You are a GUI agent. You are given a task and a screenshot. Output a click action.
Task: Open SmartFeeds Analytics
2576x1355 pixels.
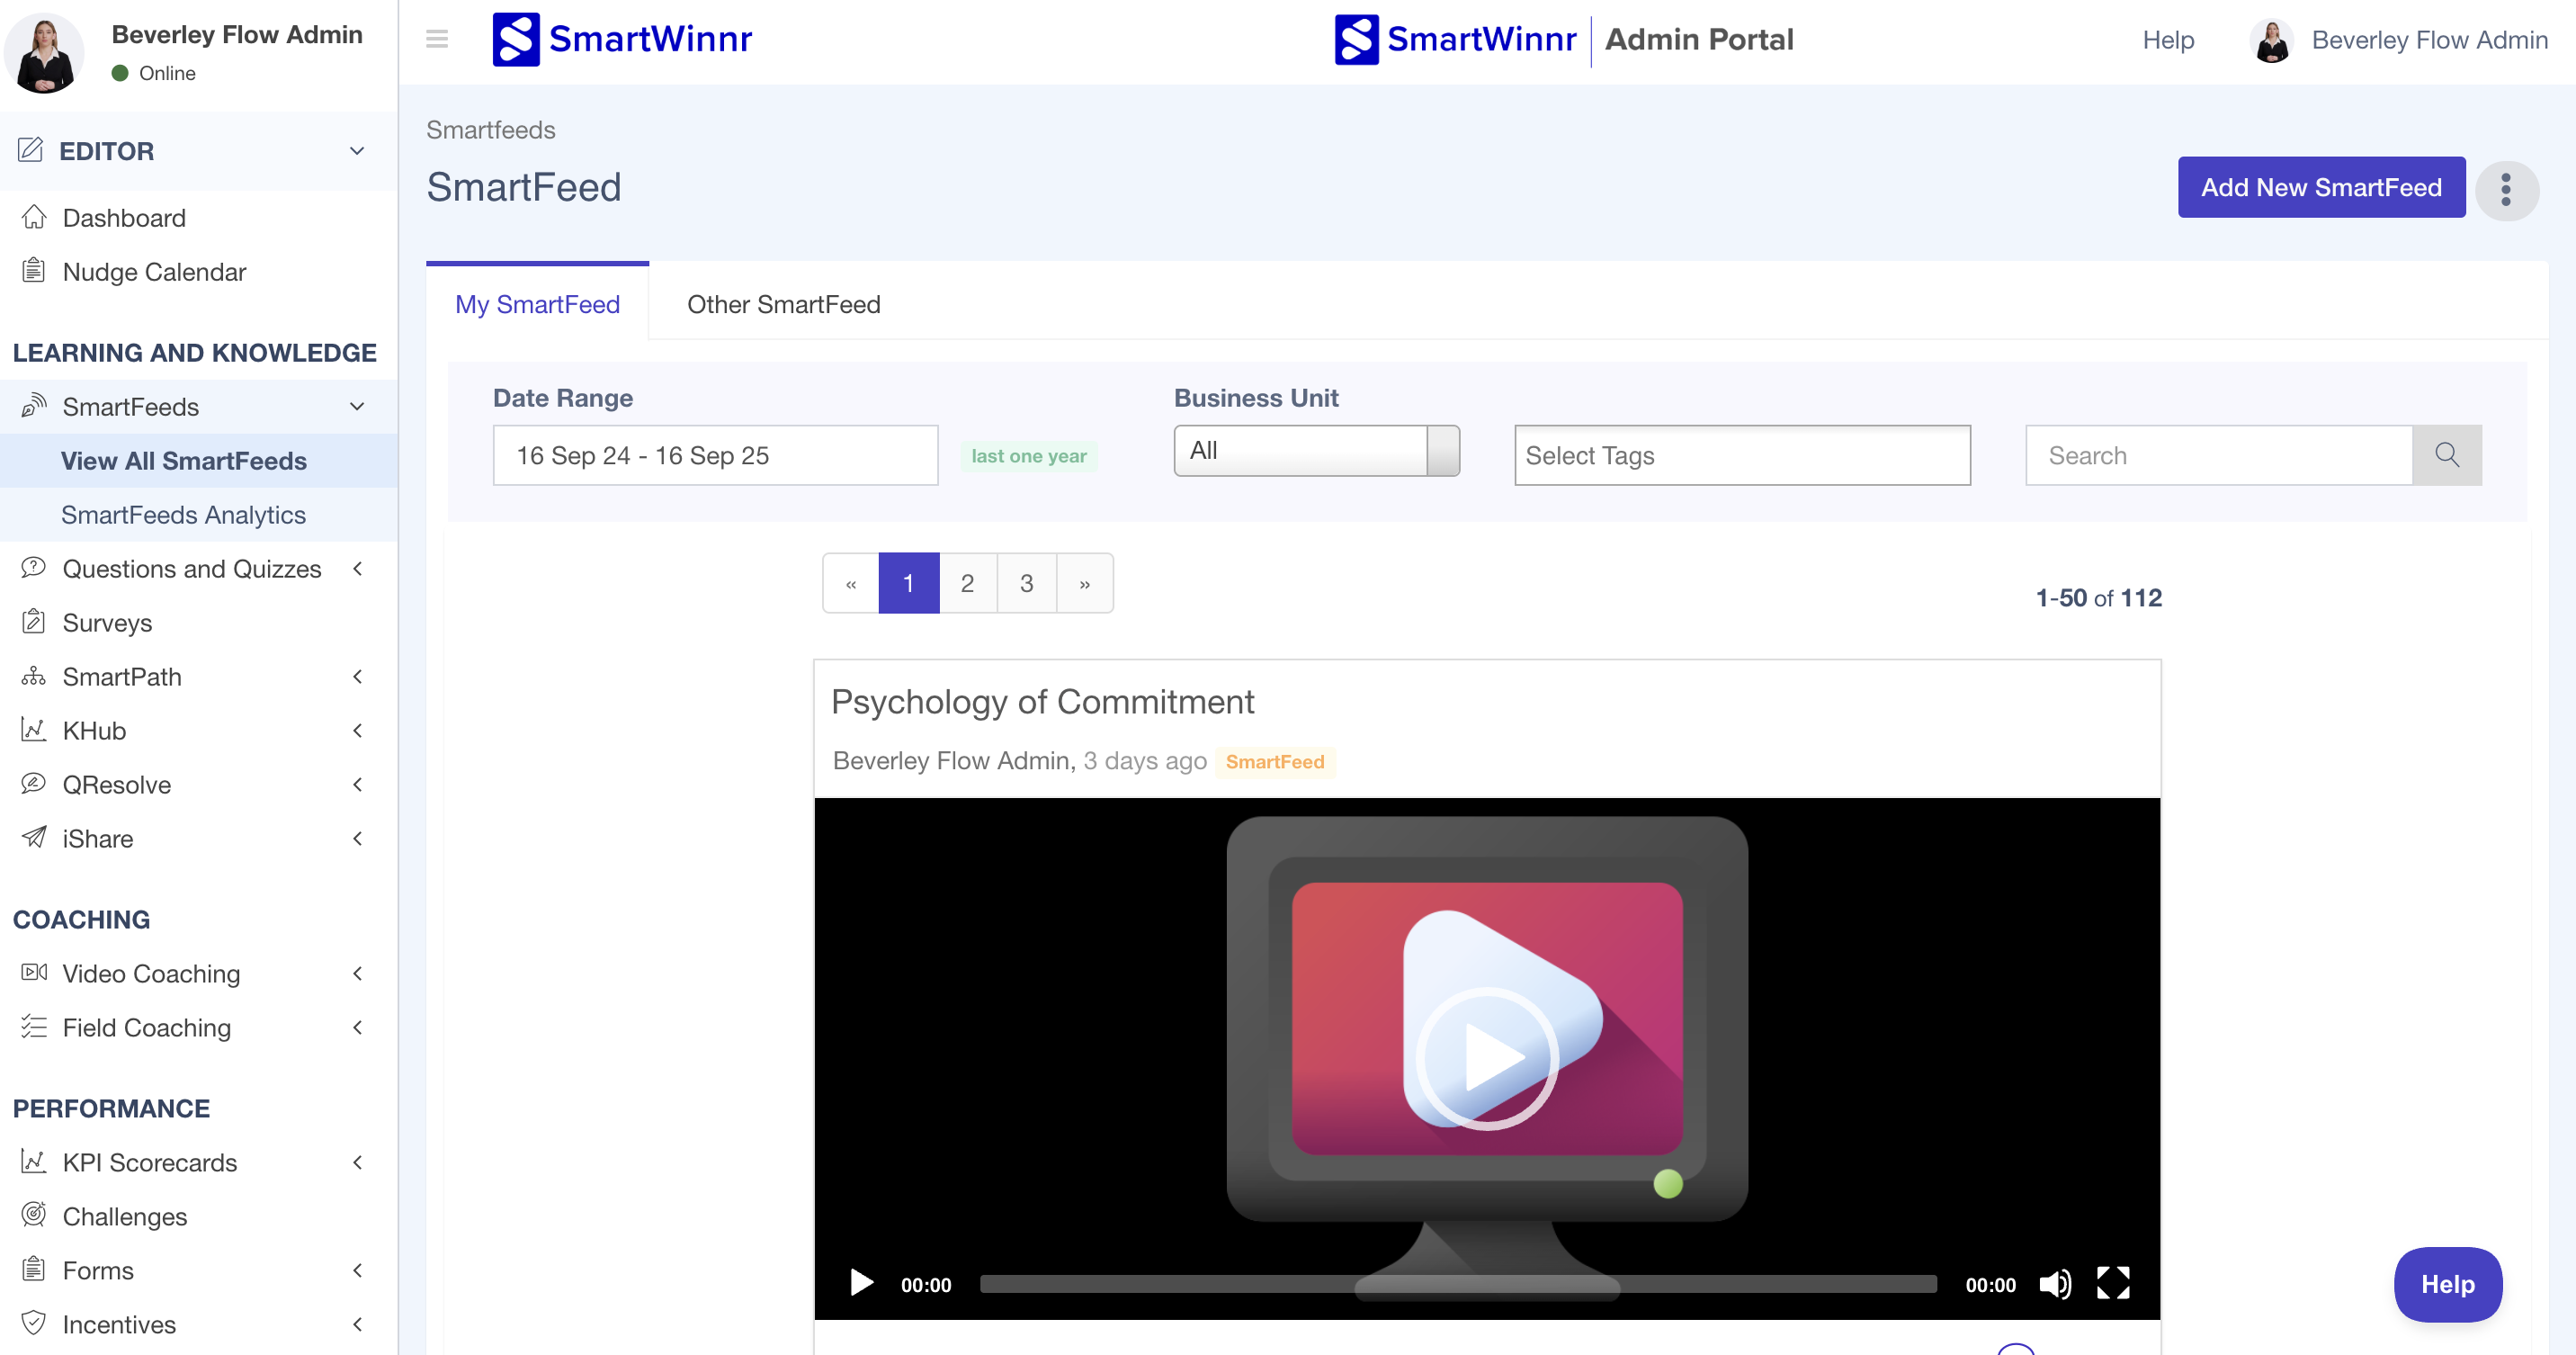(x=184, y=515)
